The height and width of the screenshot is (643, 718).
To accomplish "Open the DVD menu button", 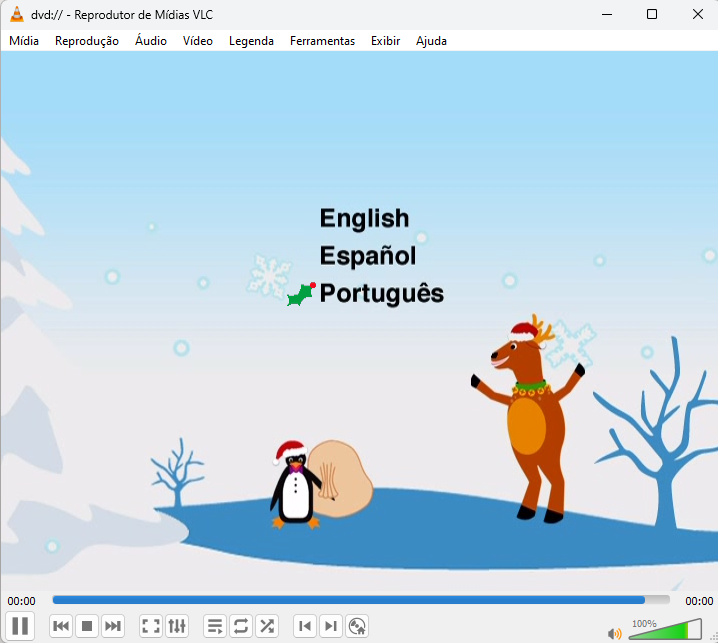I will click(357, 626).
